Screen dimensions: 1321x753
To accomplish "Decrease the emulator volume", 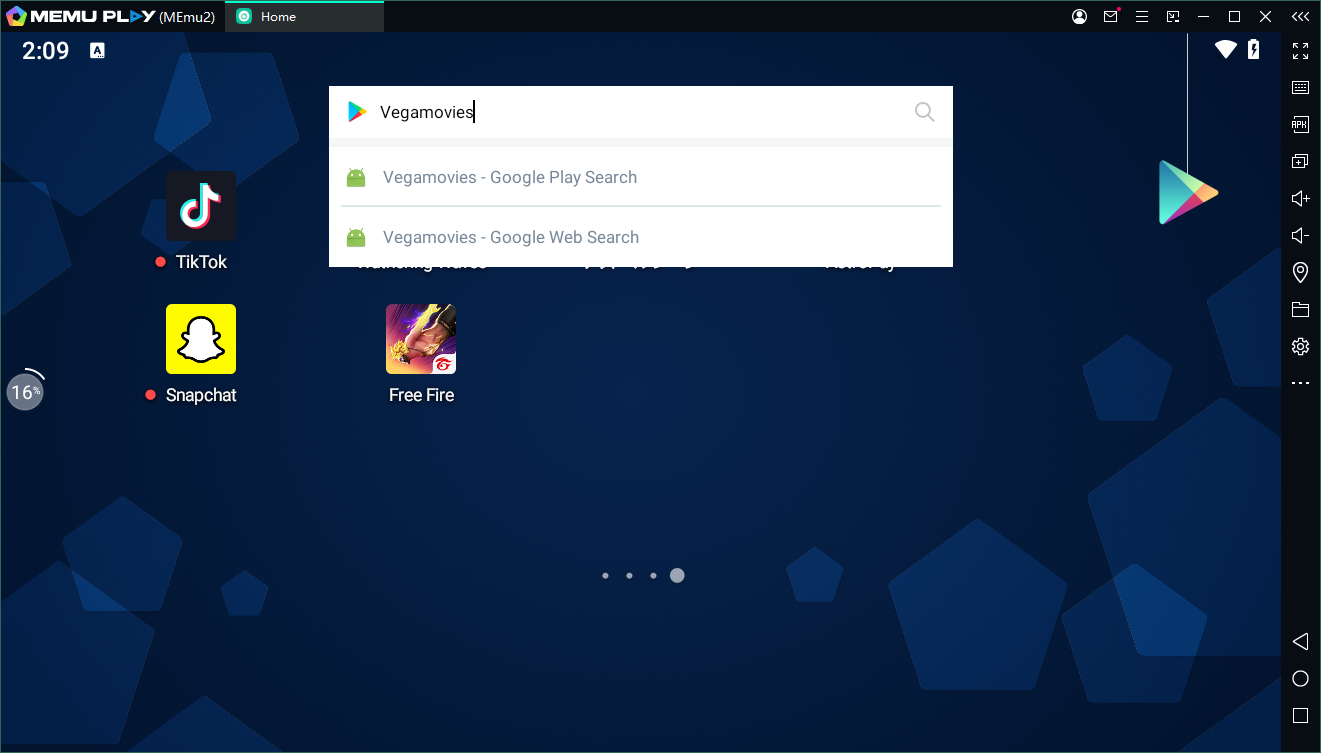I will 1300,235.
